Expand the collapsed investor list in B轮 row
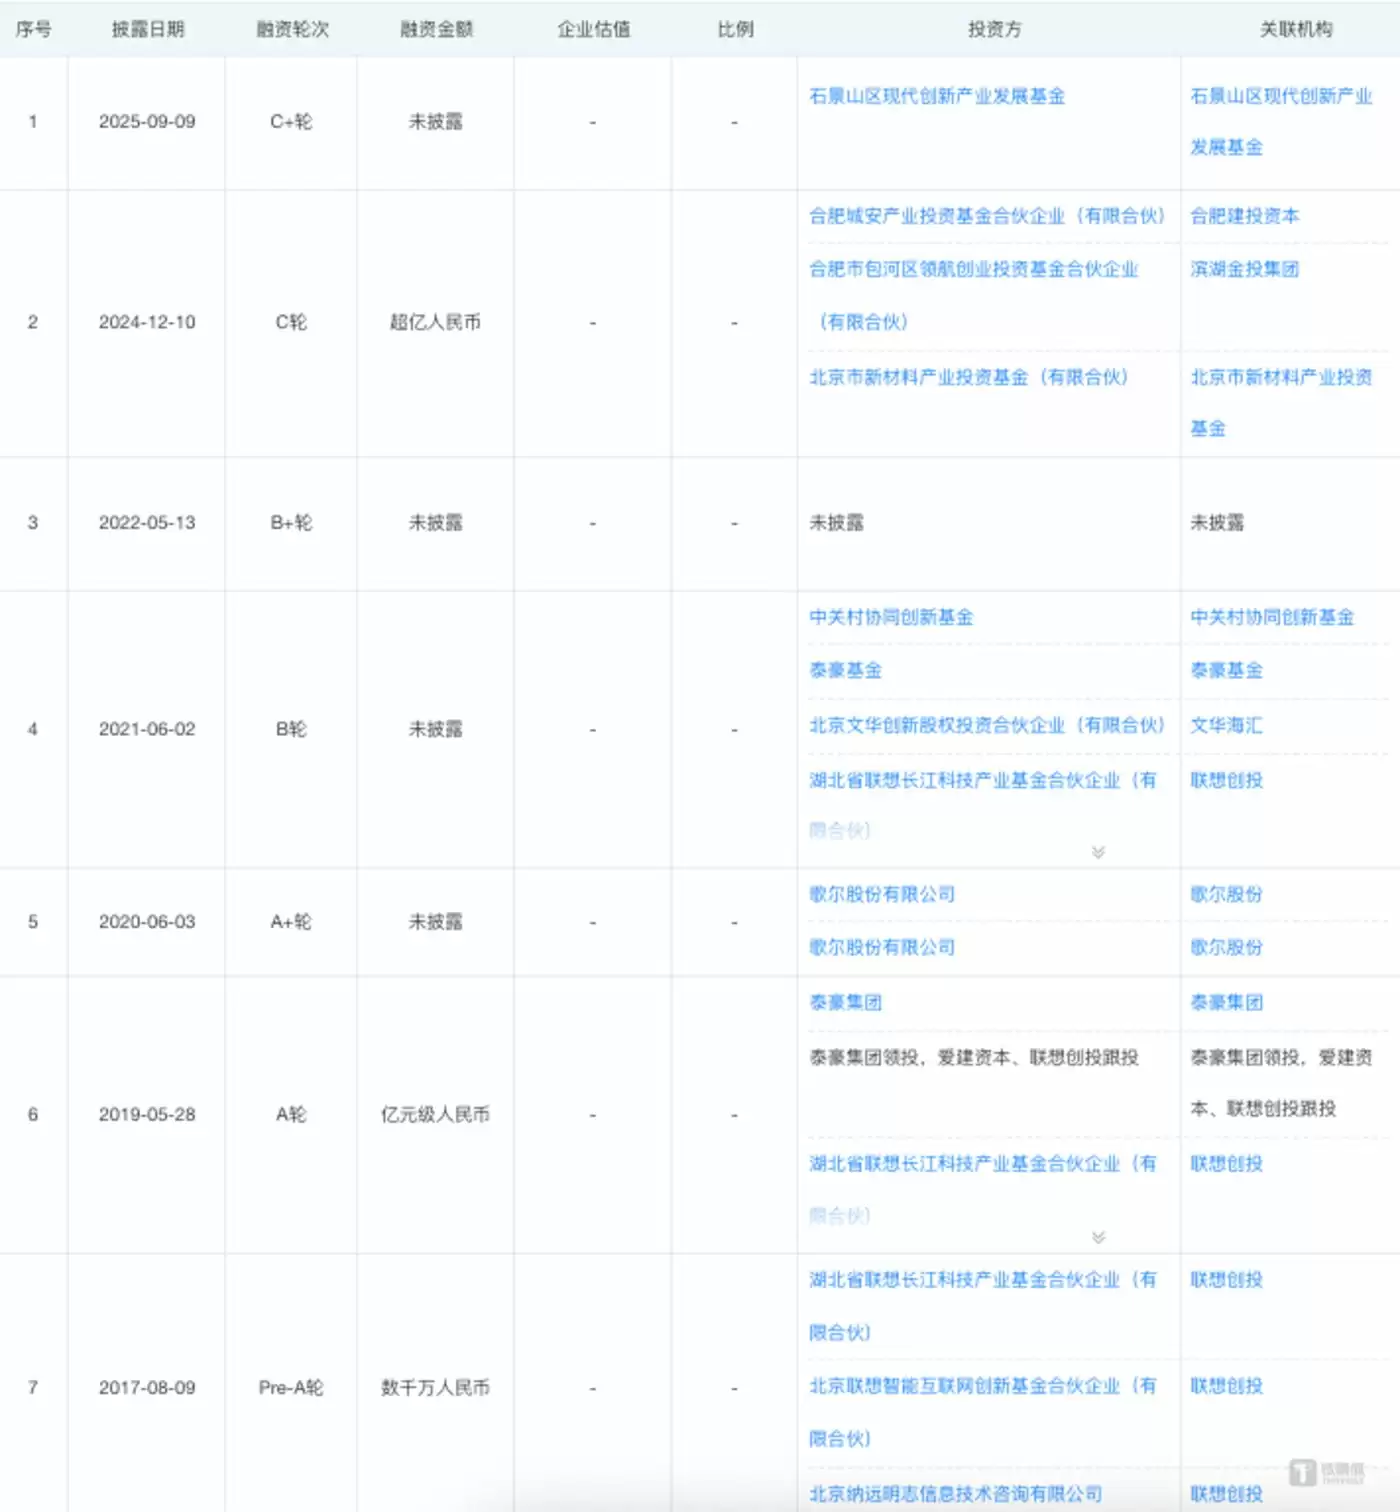Viewport: 1400px width, 1512px height. point(1098,852)
